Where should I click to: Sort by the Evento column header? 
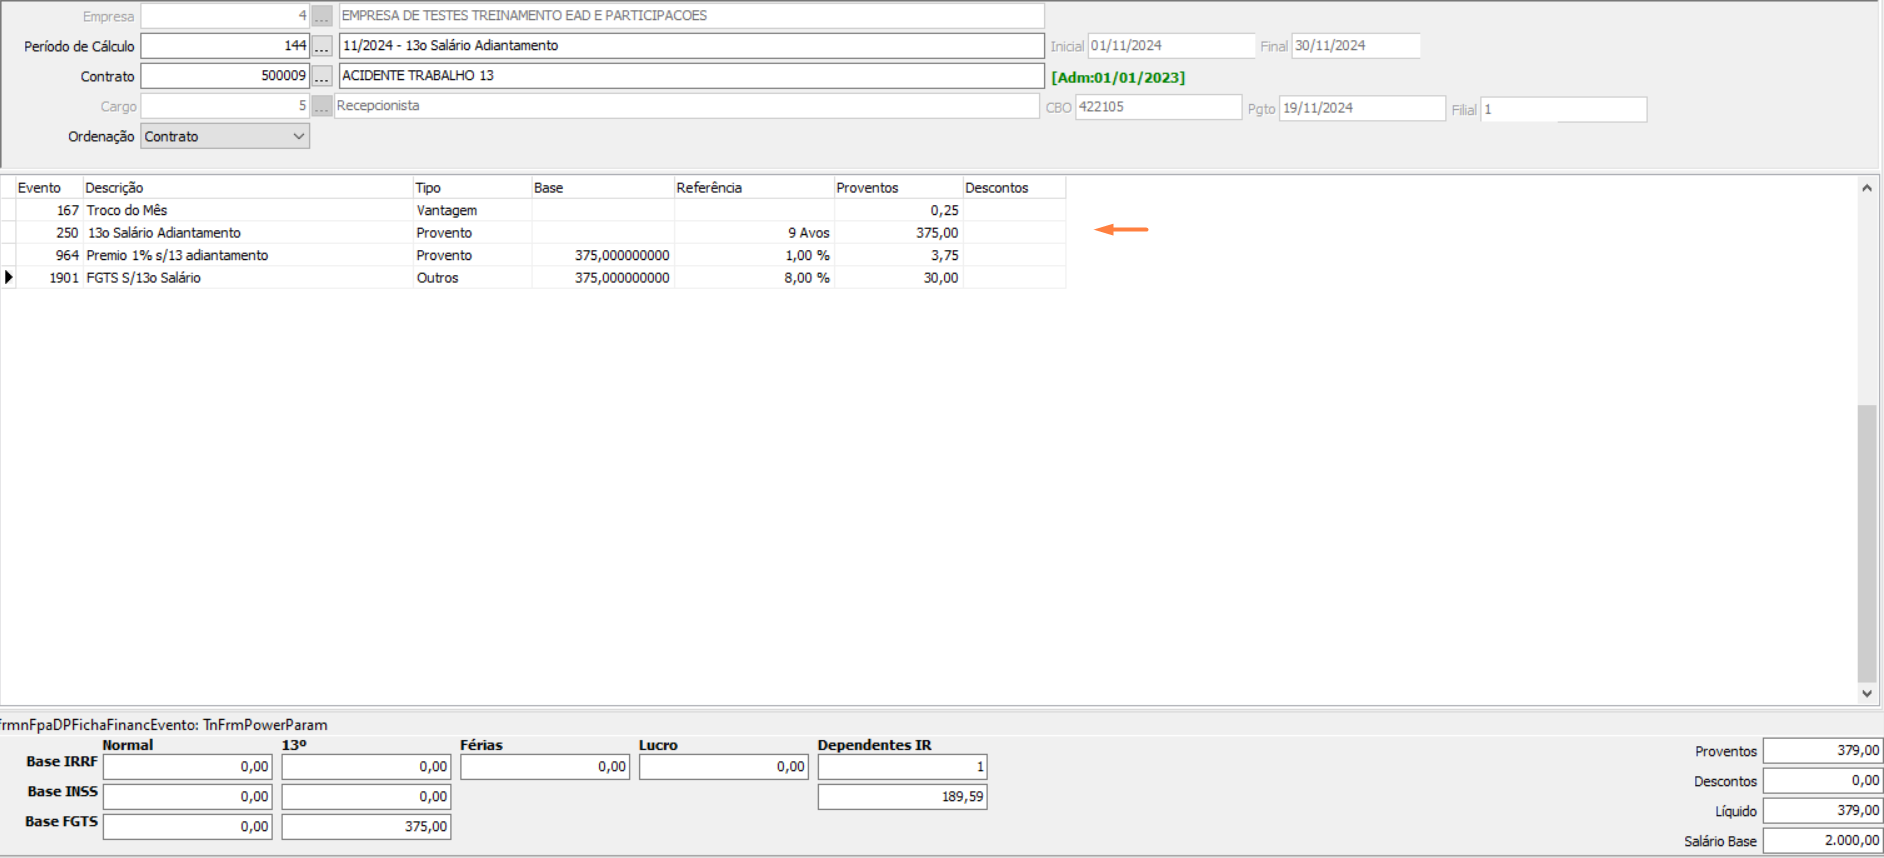tap(40, 188)
